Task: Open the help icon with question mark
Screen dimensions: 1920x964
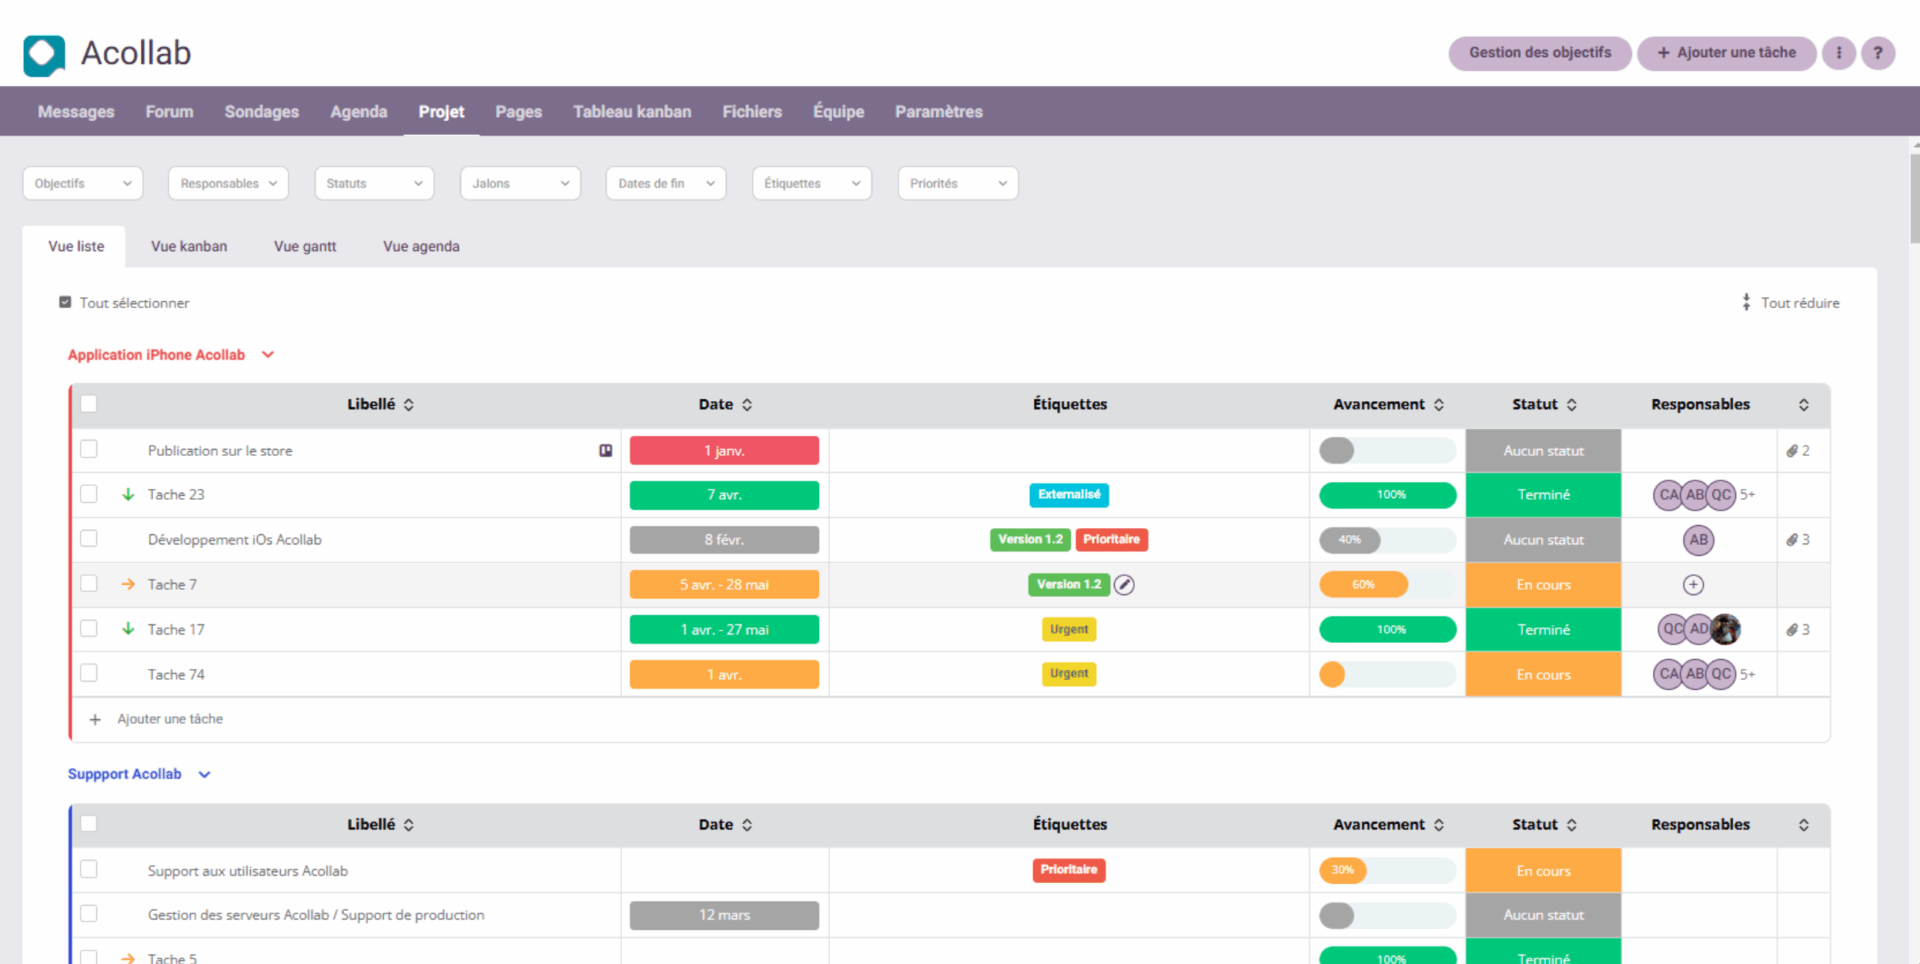Action: [1878, 53]
